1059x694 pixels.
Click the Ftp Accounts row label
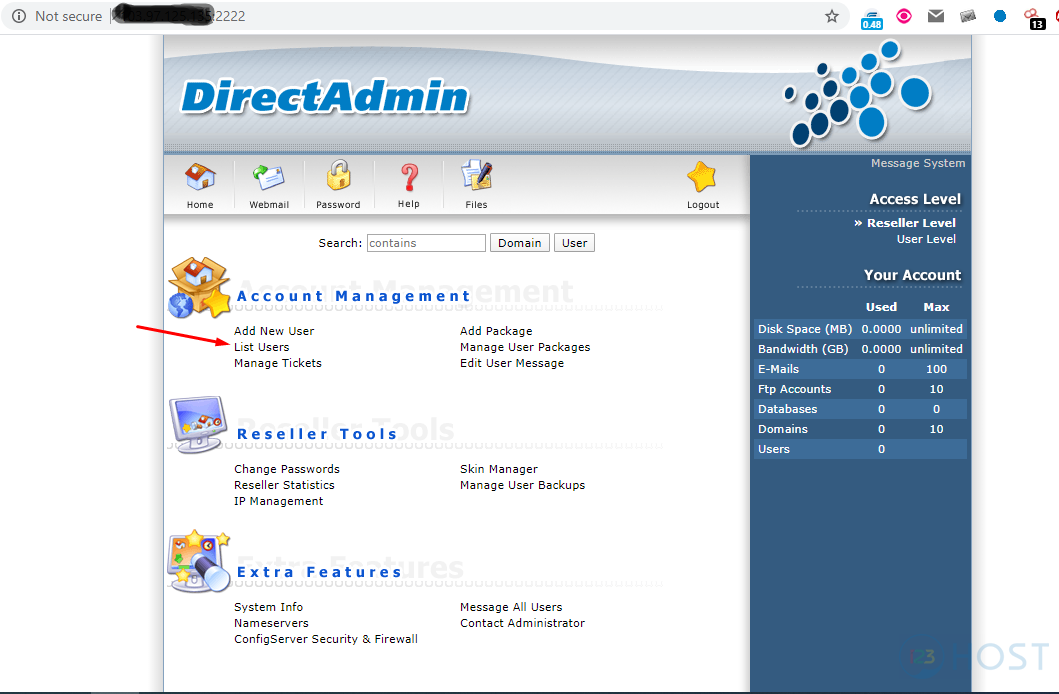tap(794, 390)
